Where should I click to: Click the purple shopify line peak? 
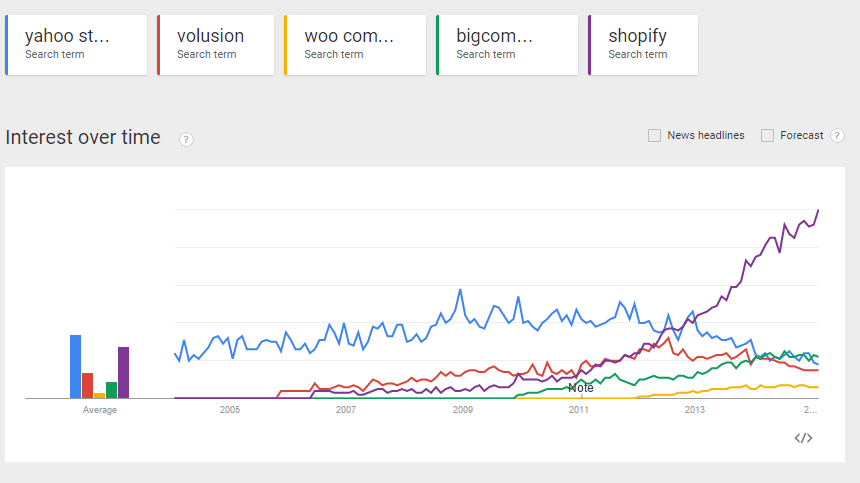818,210
